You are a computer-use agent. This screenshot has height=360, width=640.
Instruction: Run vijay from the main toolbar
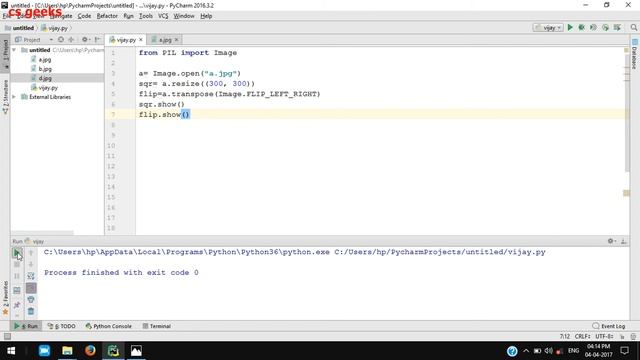pos(570,27)
